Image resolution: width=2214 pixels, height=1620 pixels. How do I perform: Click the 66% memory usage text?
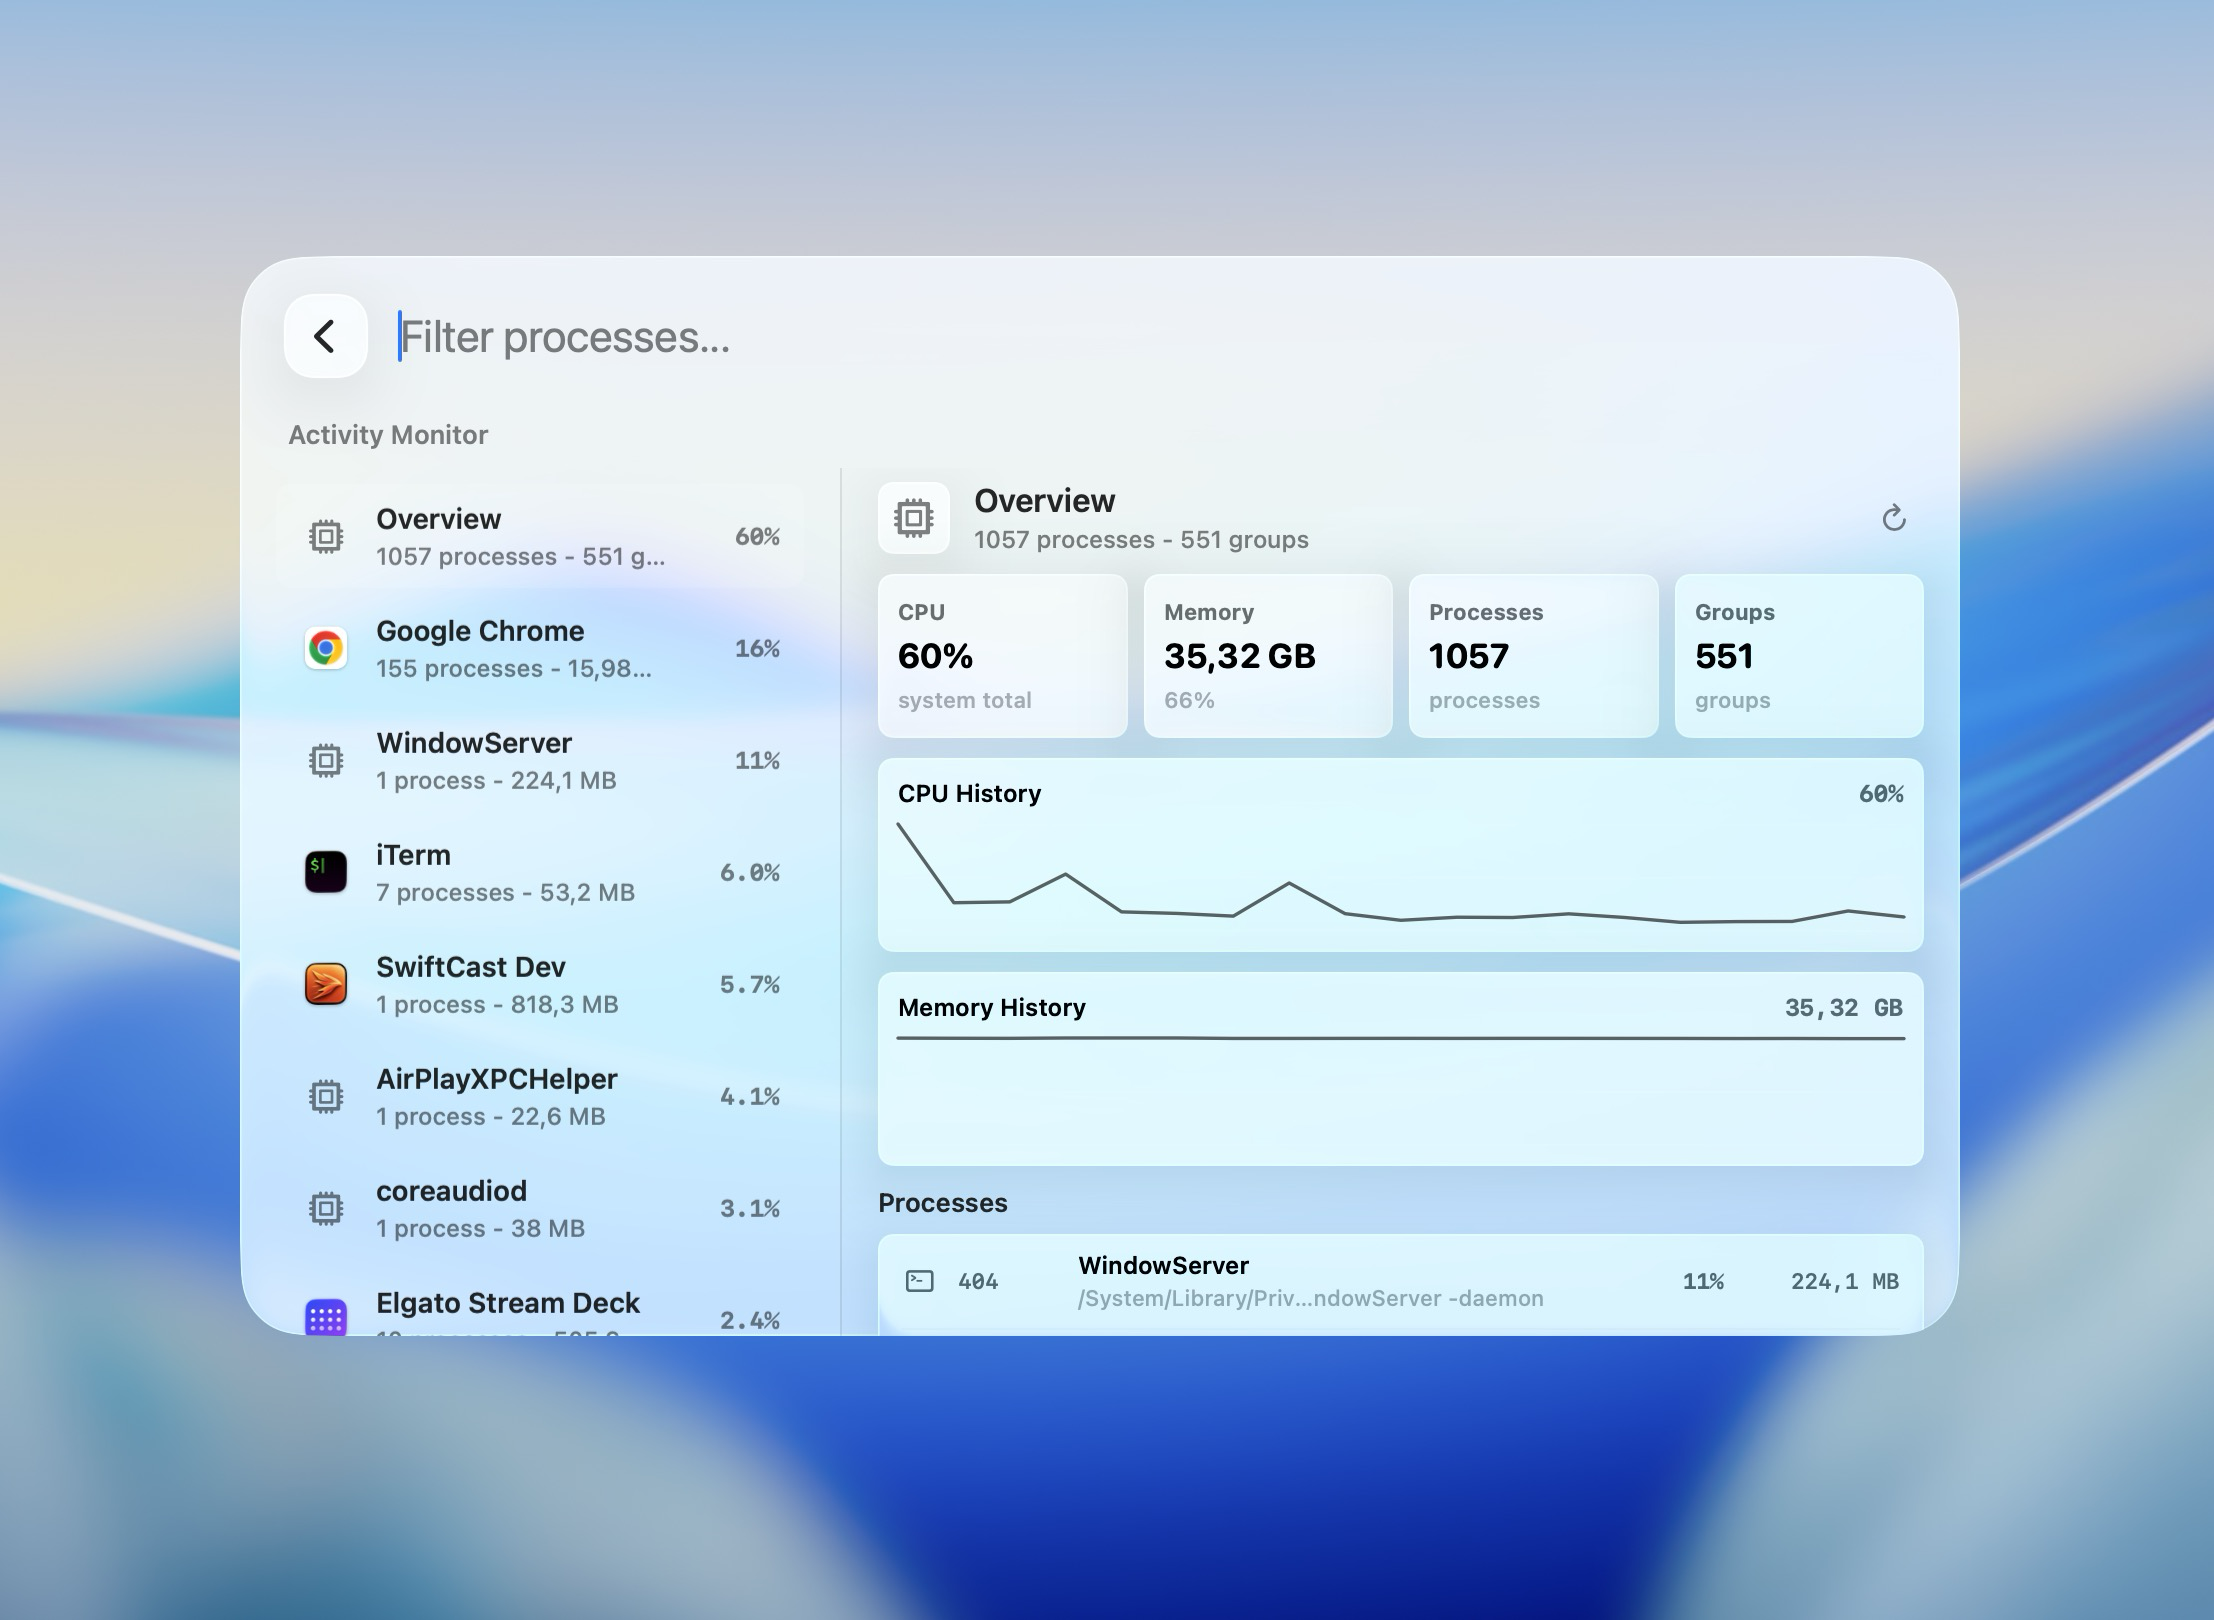point(1189,700)
